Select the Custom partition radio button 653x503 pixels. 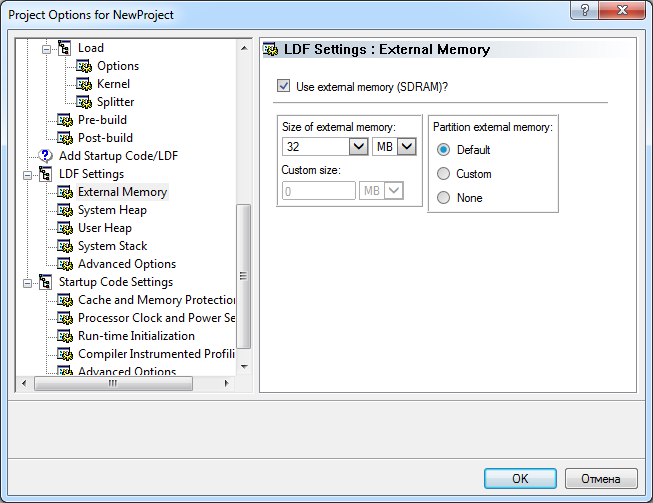click(x=444, y=174)
